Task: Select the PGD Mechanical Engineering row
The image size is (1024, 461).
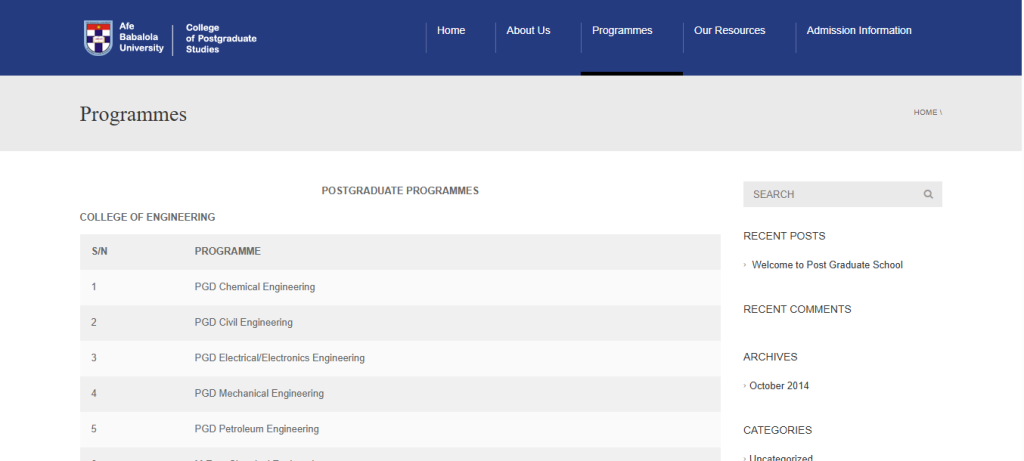Action: coord(259,394)
